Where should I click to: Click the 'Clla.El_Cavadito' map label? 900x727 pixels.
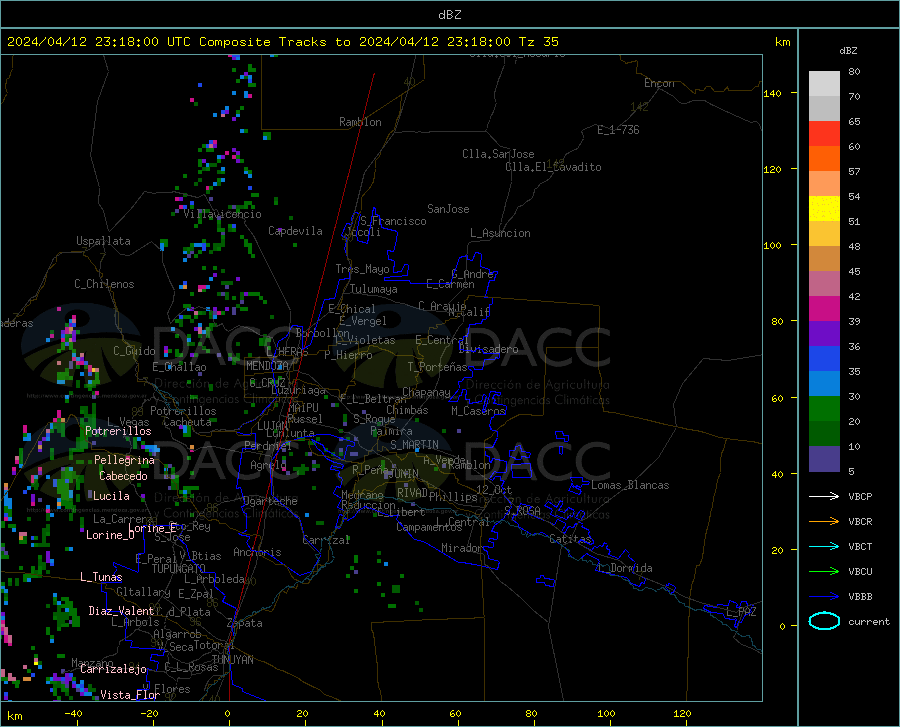[x=553, y=167]
